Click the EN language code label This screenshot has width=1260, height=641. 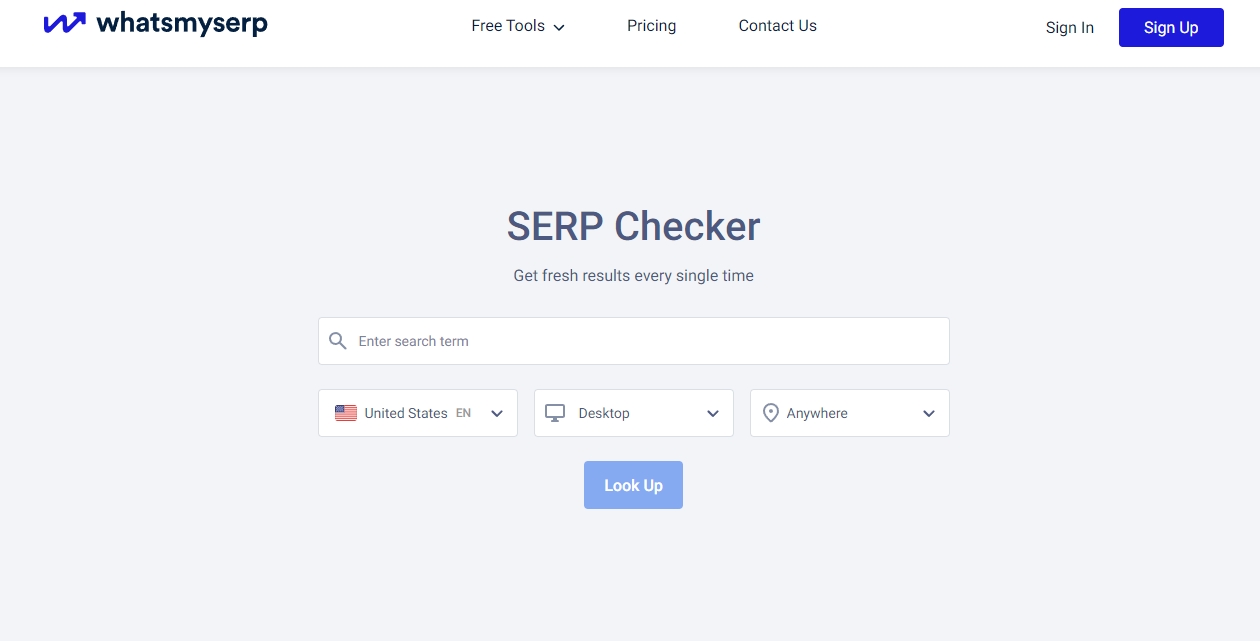463,413
